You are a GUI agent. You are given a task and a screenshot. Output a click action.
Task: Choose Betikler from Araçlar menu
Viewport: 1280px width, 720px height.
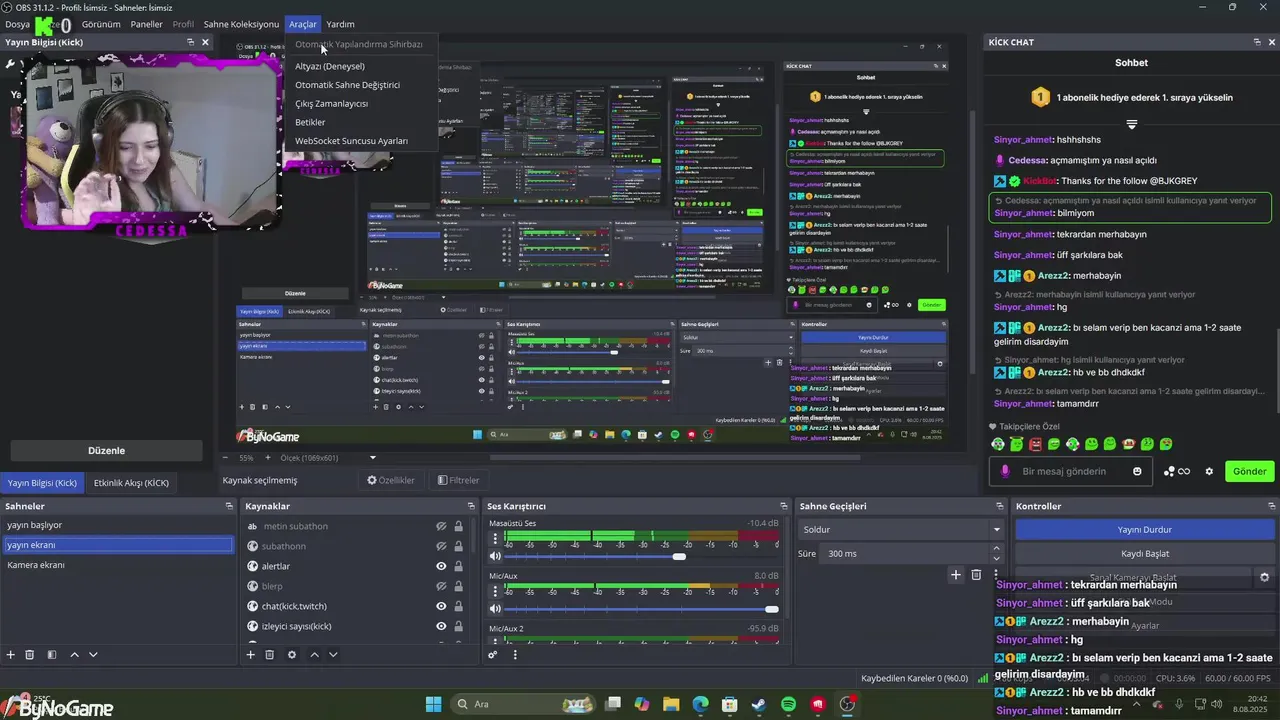tap(310, 122)
